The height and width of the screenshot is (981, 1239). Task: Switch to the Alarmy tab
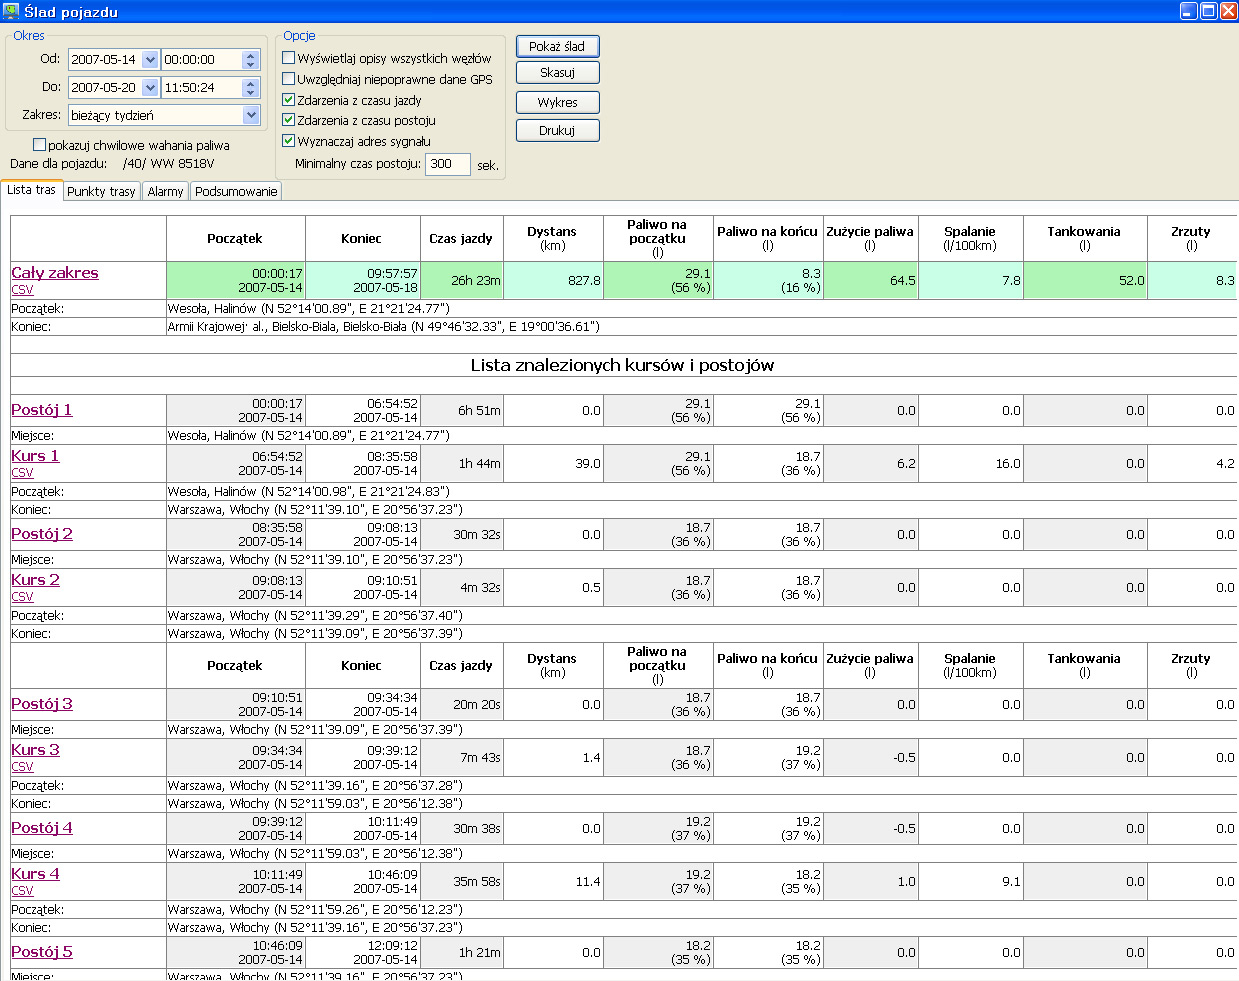[x=165, y=191]
